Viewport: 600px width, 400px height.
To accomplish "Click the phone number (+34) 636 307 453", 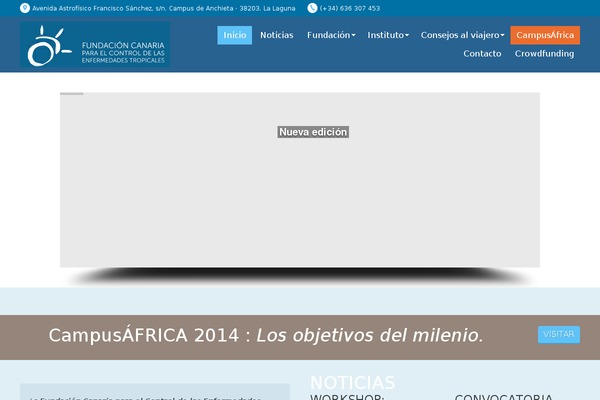I will pos(350,8).
